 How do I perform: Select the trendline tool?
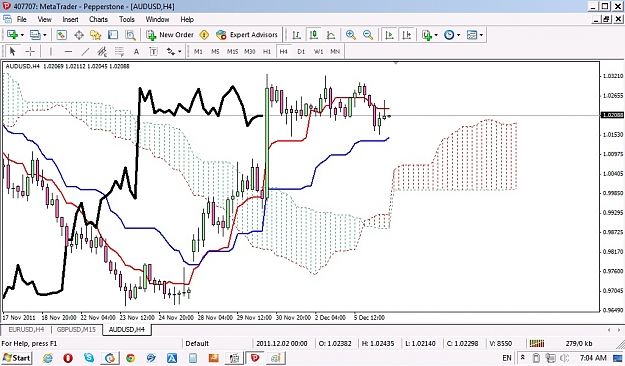click(x=85, y=51)
